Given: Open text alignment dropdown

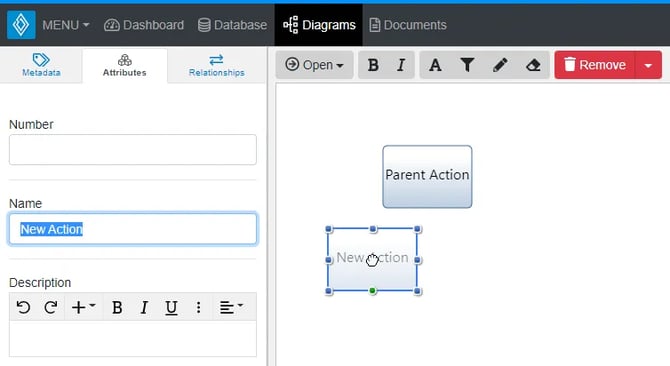Looking at the screenshot, I should click(x=231, y=307).
